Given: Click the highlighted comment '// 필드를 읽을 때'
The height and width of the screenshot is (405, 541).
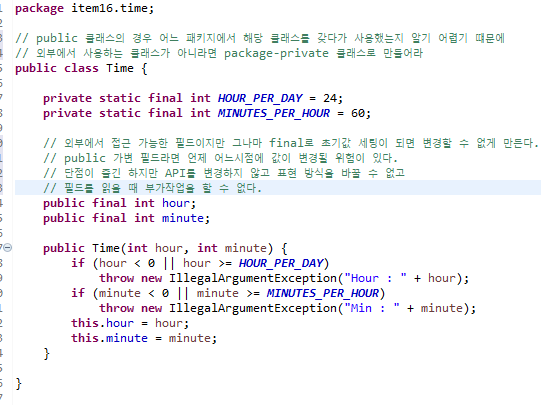Looking at the screenshot, I should (153, 188).
